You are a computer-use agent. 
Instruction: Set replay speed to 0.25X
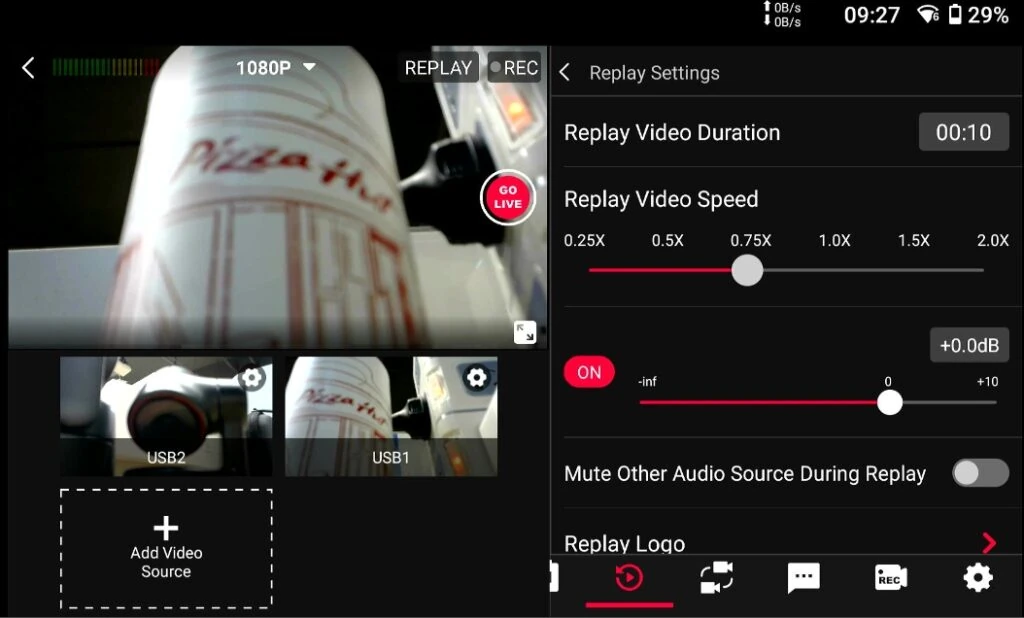(584, 240)
